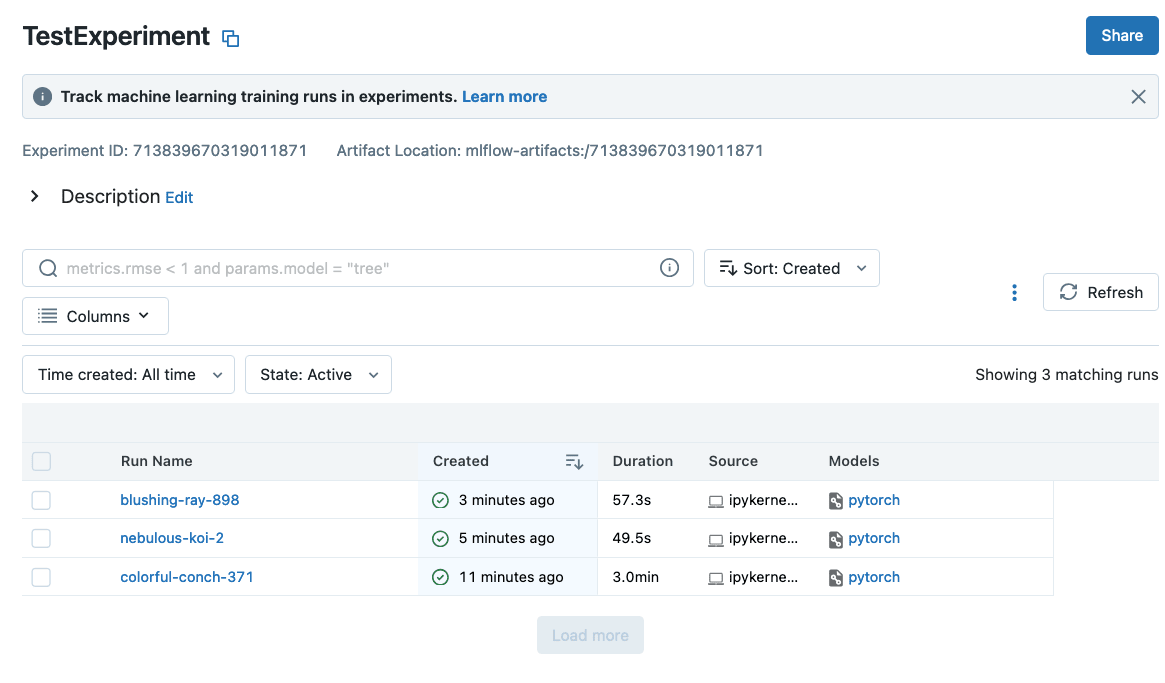Open the three-dot more options menu
The image size is (1165, 683).
click(x=1013, y=293)
